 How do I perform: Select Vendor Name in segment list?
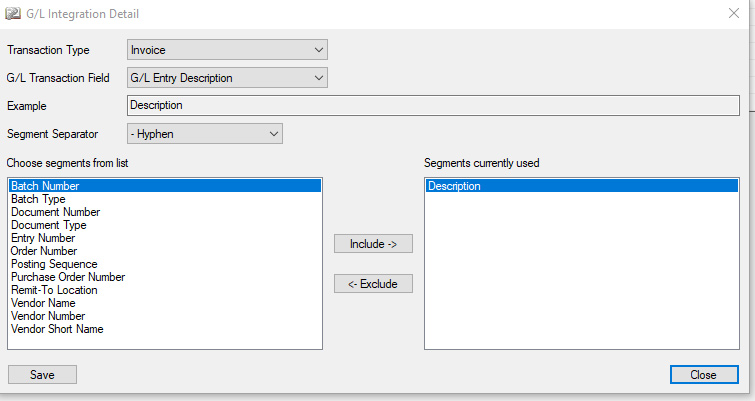click(x=43, y=303)
